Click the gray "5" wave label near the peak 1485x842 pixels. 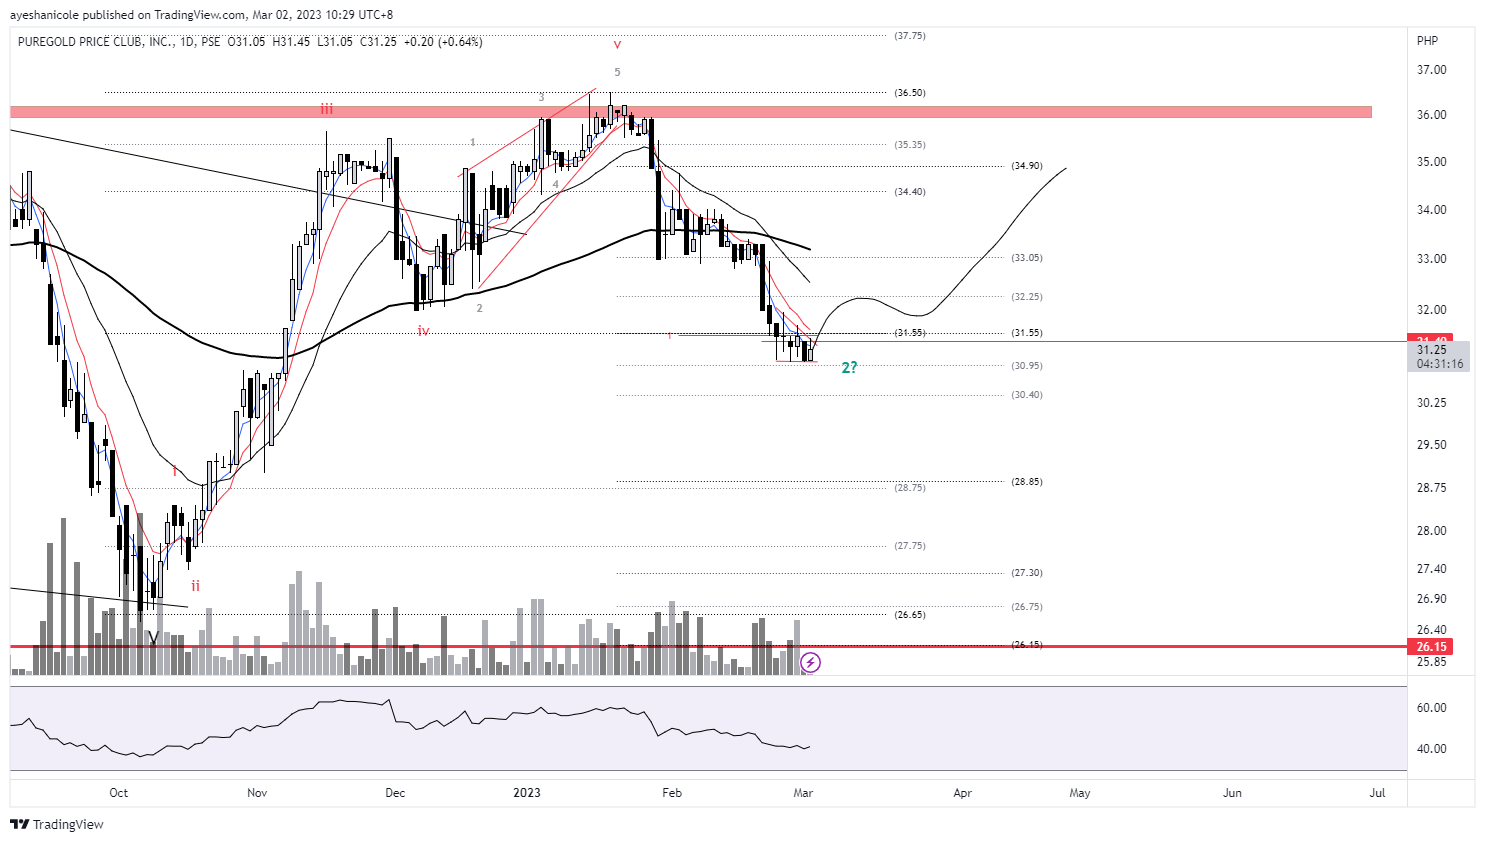[x=618, y=72]
